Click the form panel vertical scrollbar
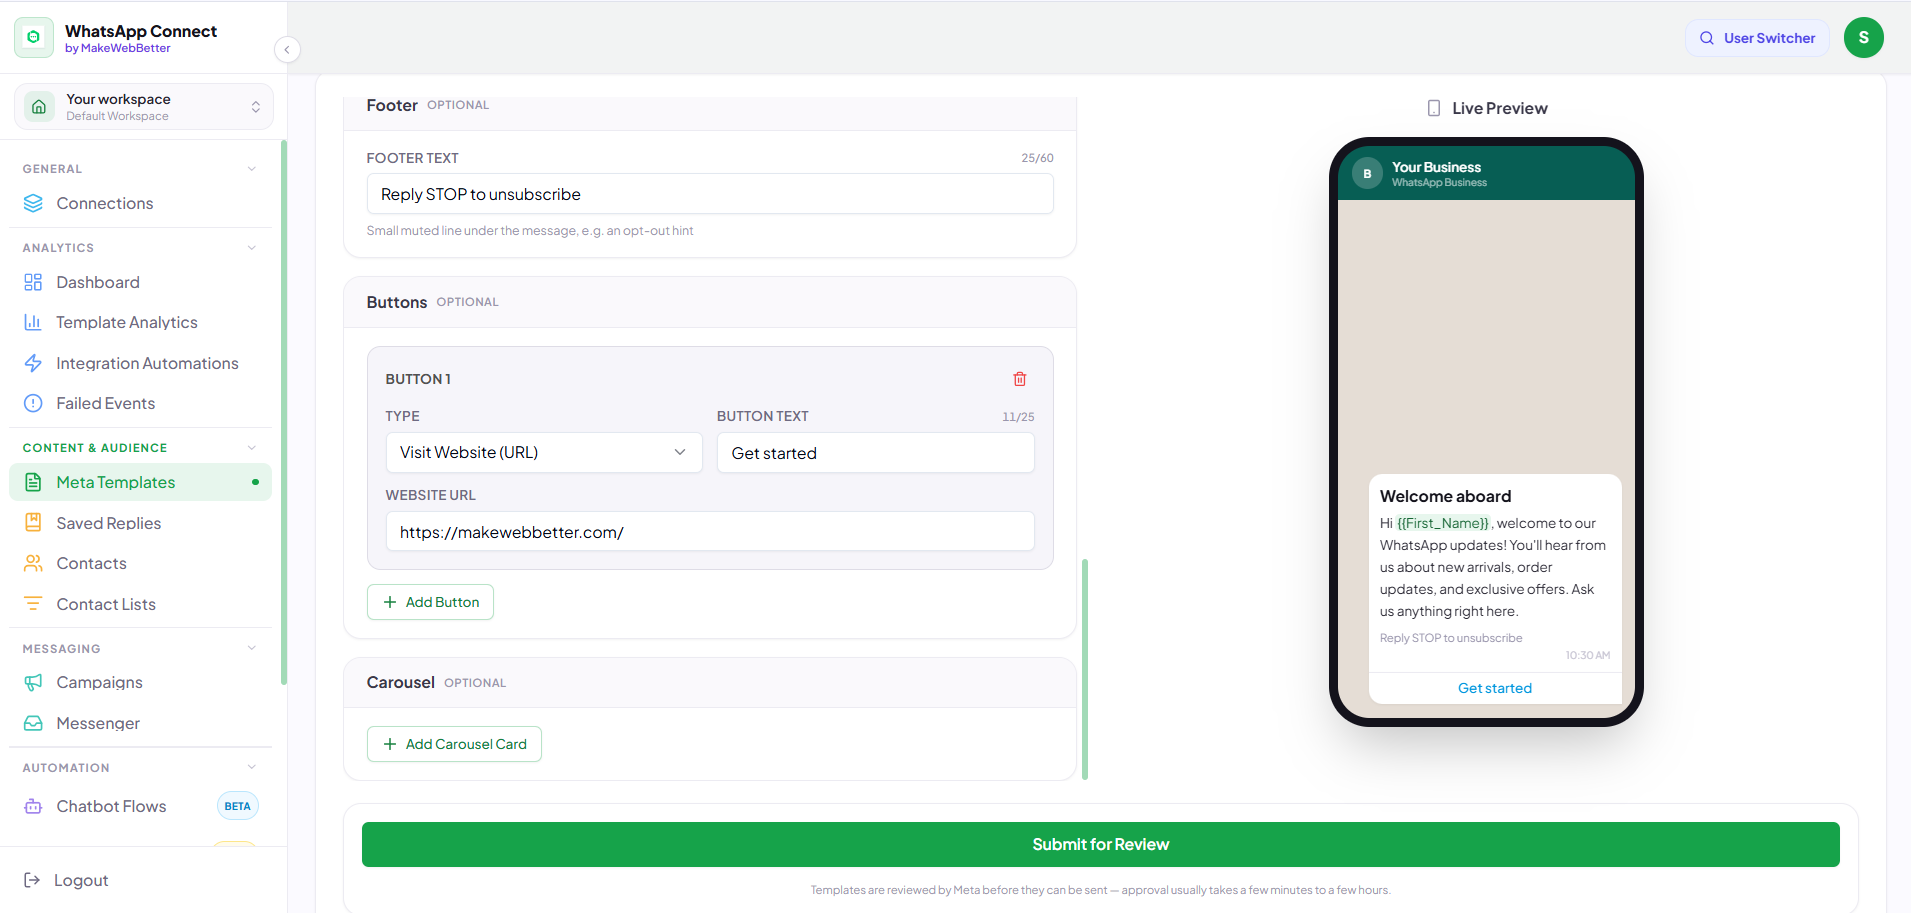 point(1085,669)
